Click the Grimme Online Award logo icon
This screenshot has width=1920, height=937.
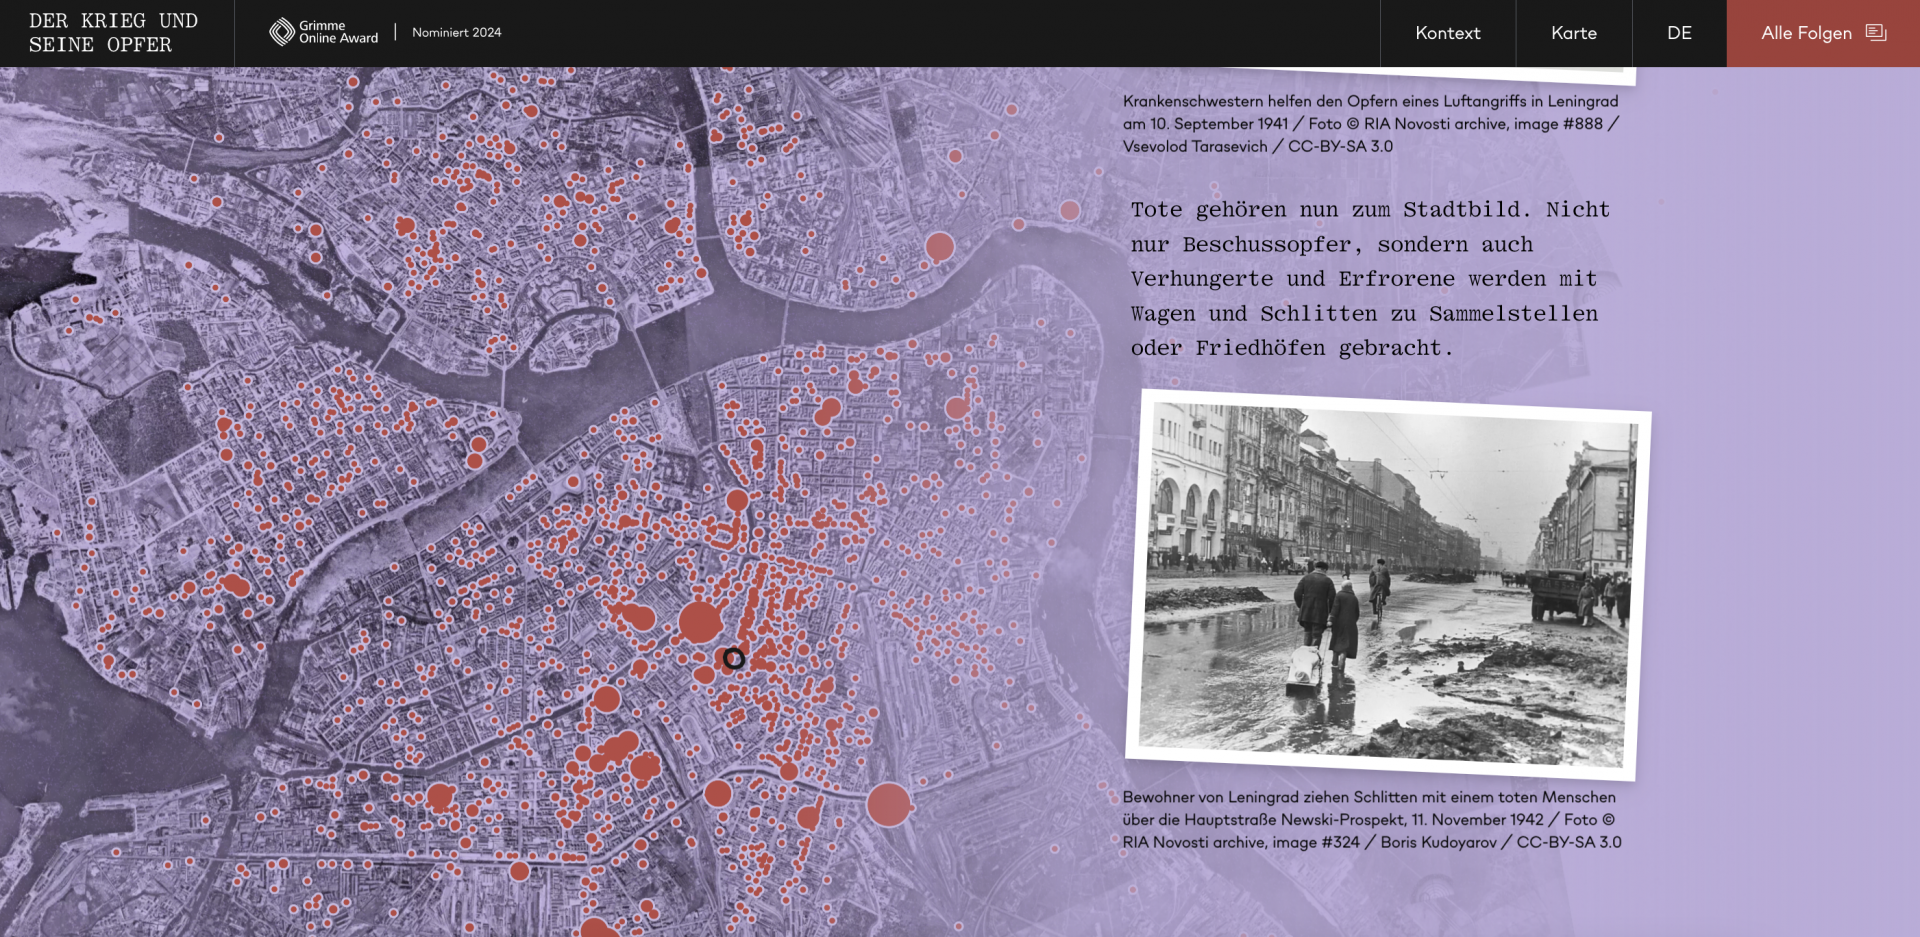coord(282,32)
